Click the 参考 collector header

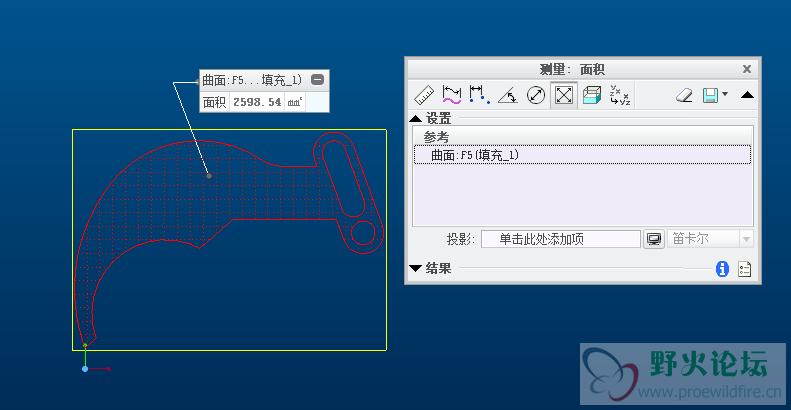[436, 137]
